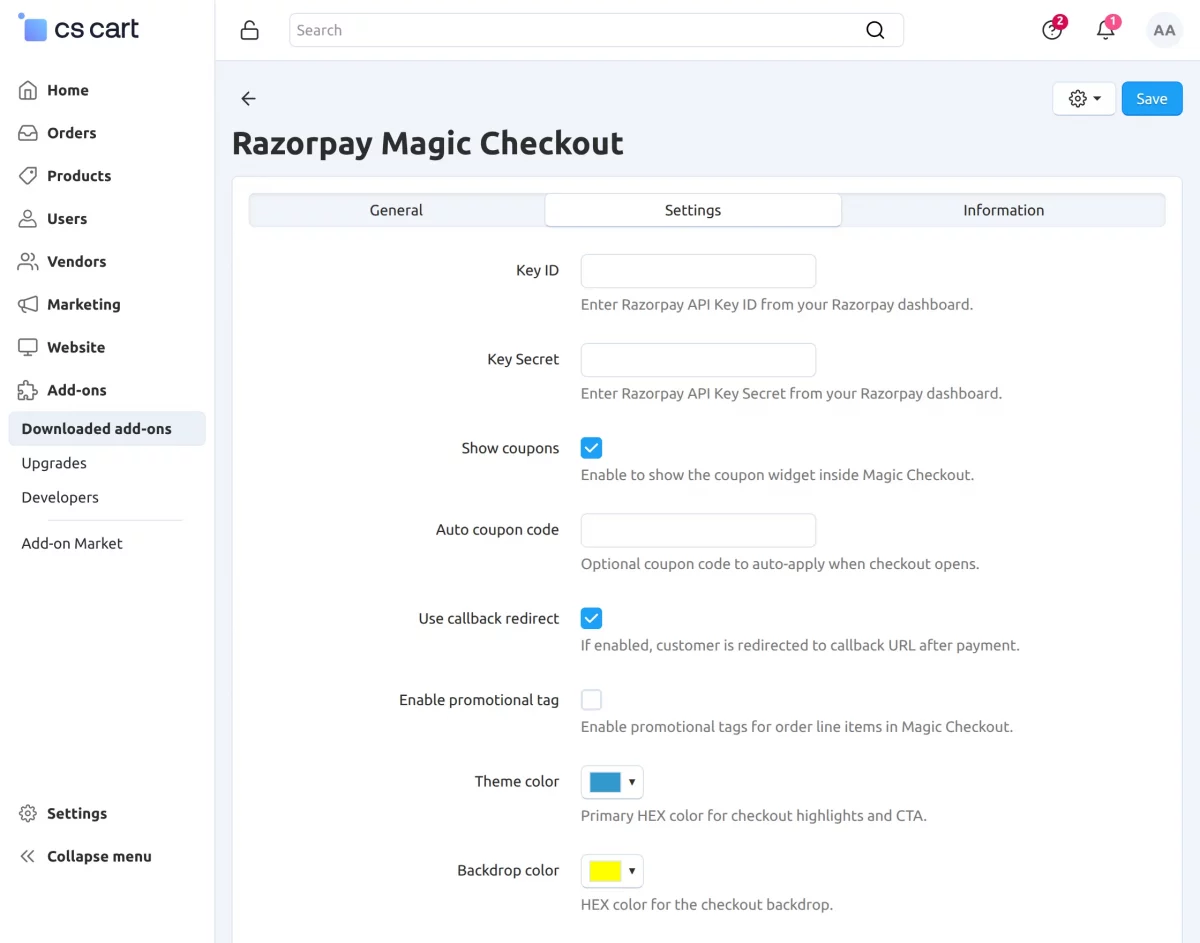Click the Marketing label in sidebar
The width and height of the screenshot is (1200, 943).
click(84, 305)
